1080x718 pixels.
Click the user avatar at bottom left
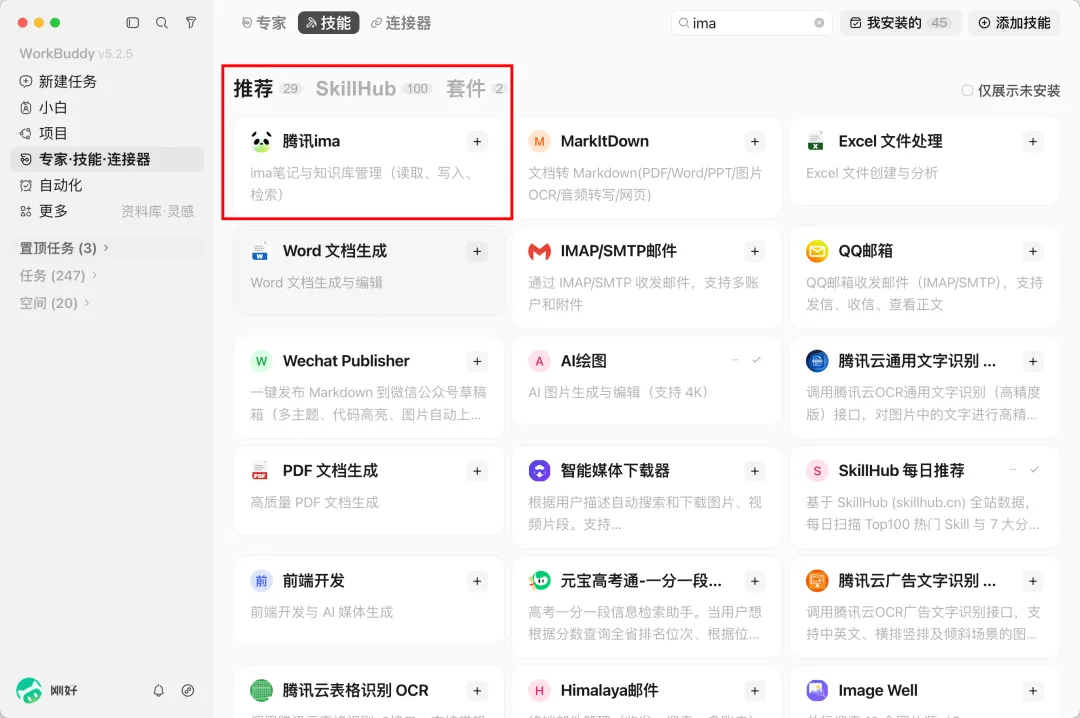(x=29, y=690)
